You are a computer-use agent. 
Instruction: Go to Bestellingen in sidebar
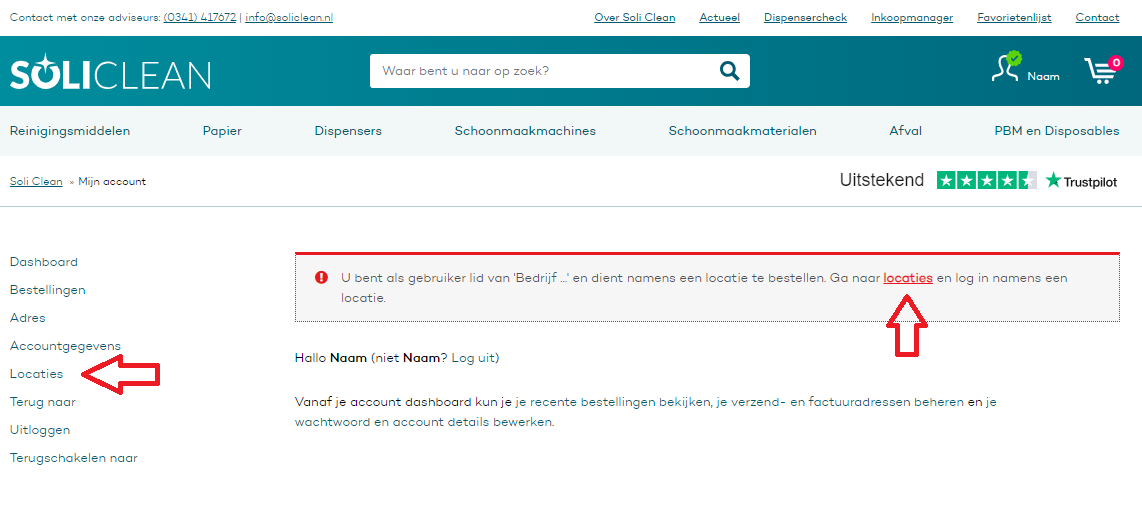pos(47,290)
